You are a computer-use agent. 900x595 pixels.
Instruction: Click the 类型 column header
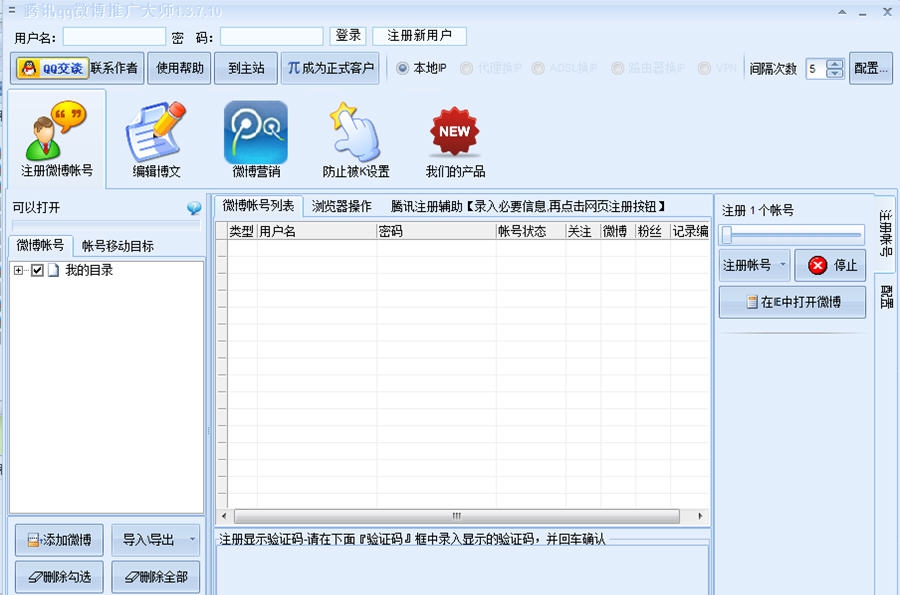point(242,231)
